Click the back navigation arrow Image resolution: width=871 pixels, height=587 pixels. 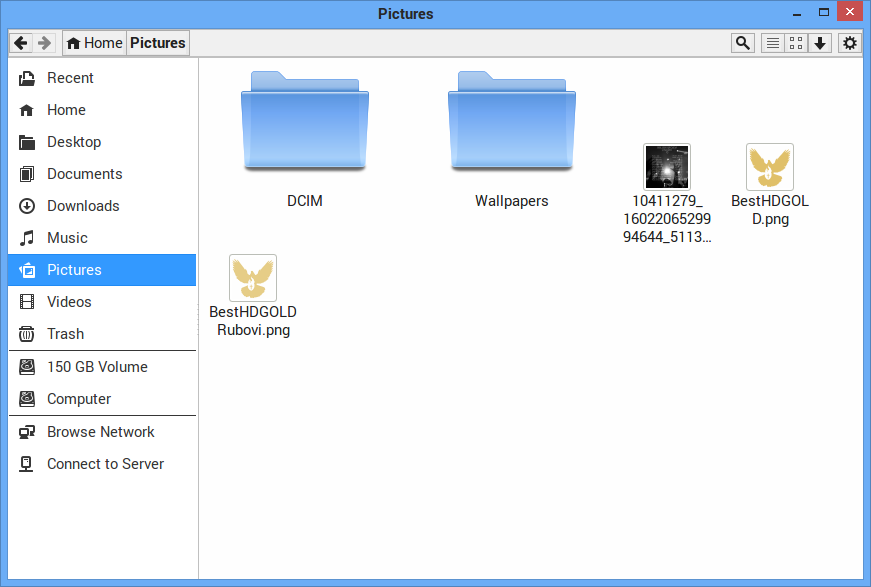point(21,43)
